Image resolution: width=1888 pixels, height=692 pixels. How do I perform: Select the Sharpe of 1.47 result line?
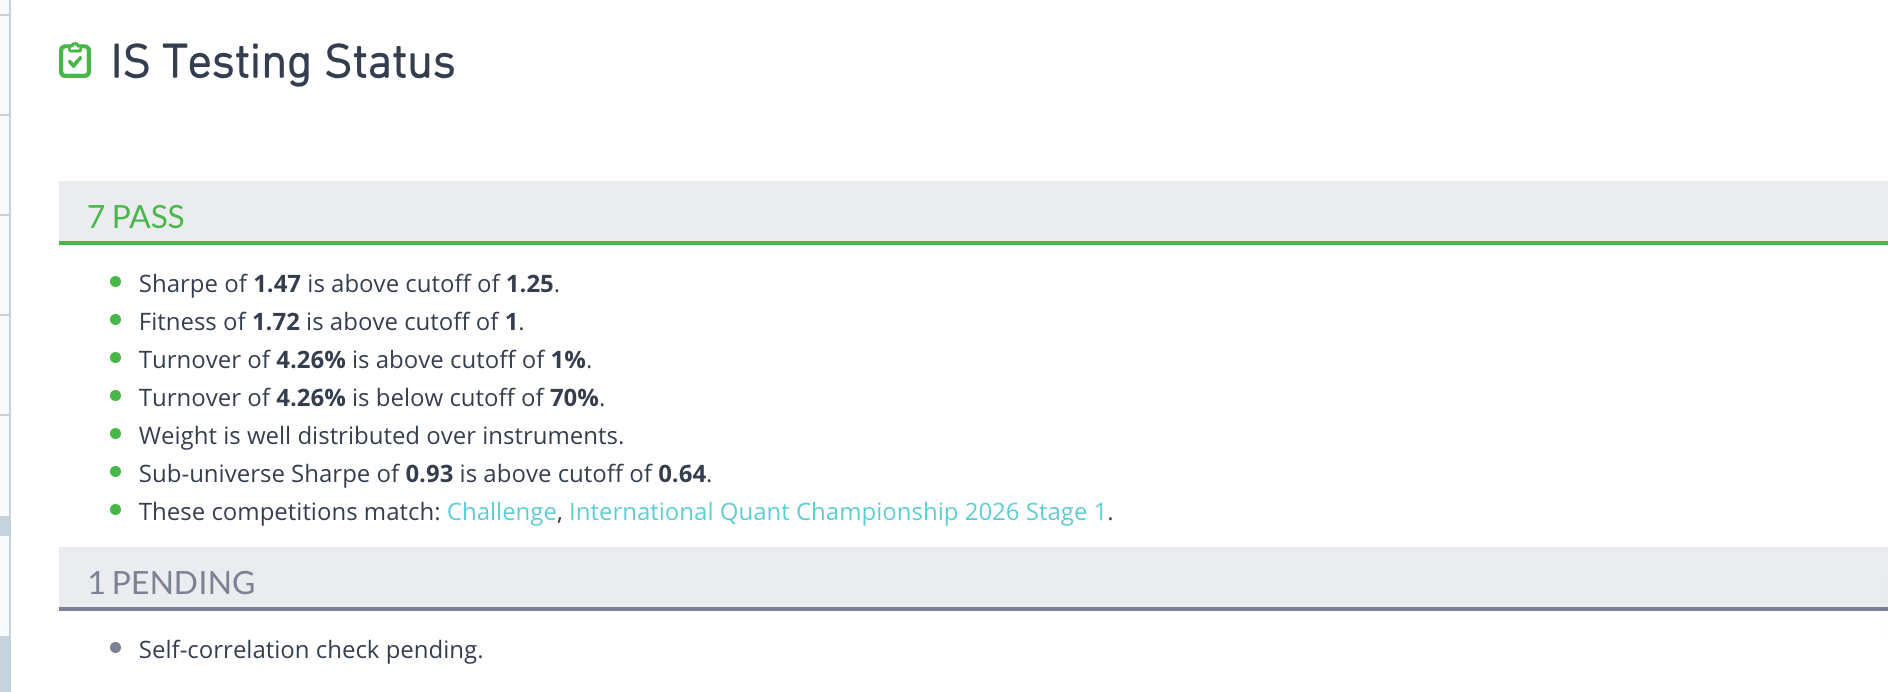[x=348, y=284]
